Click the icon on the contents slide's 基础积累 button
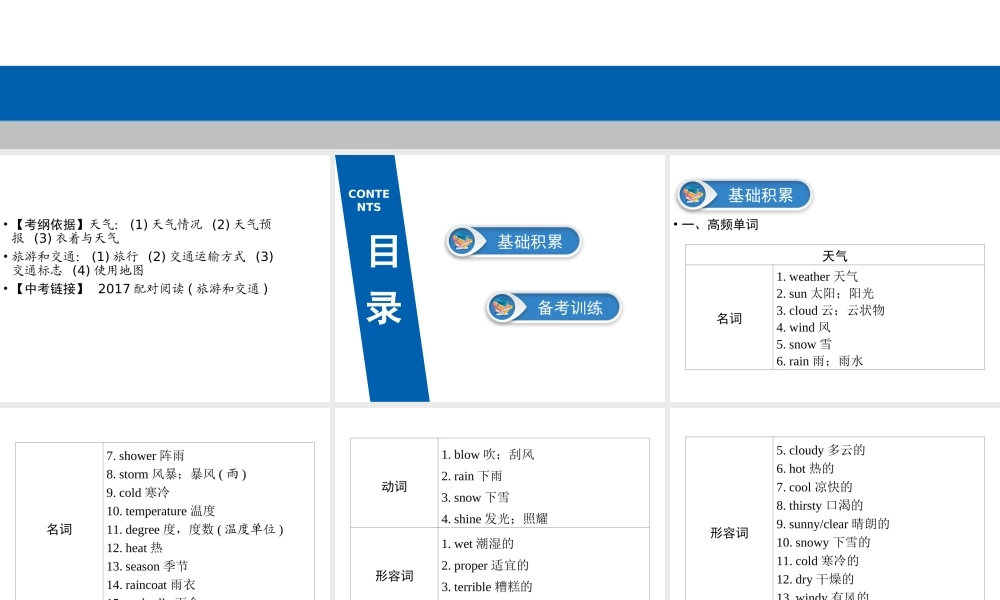 point(463,241)
